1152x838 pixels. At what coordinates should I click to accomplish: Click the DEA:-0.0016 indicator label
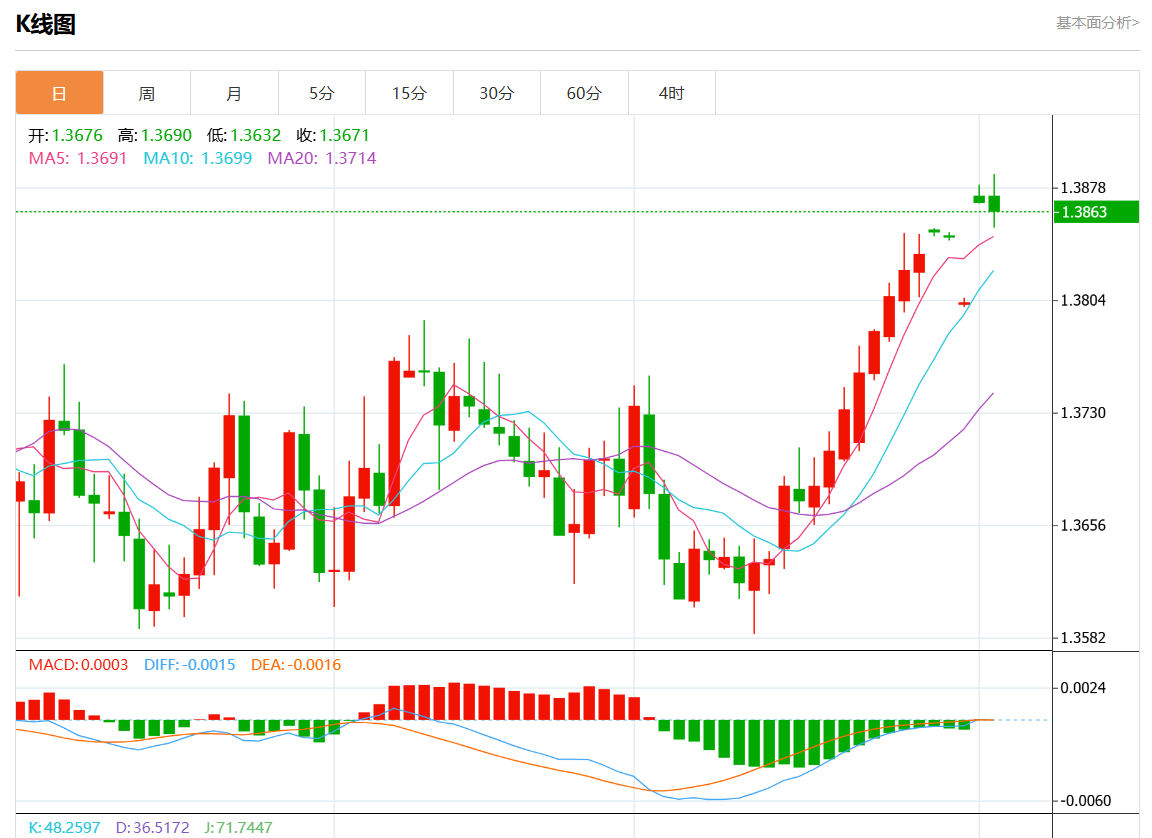pyautogui.click(x=296, y=665)
